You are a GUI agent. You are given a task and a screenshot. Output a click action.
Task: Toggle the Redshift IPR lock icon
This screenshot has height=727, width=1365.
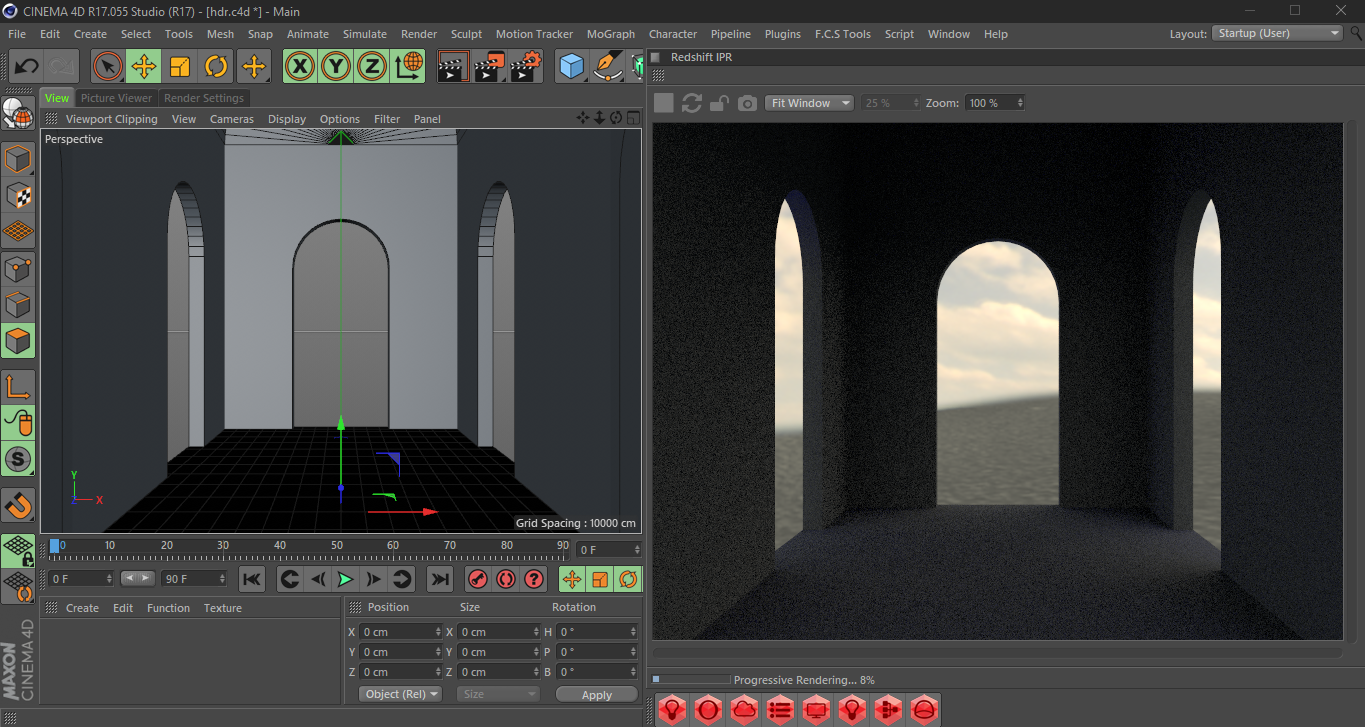pyautogui.click(x=719, y=103)
